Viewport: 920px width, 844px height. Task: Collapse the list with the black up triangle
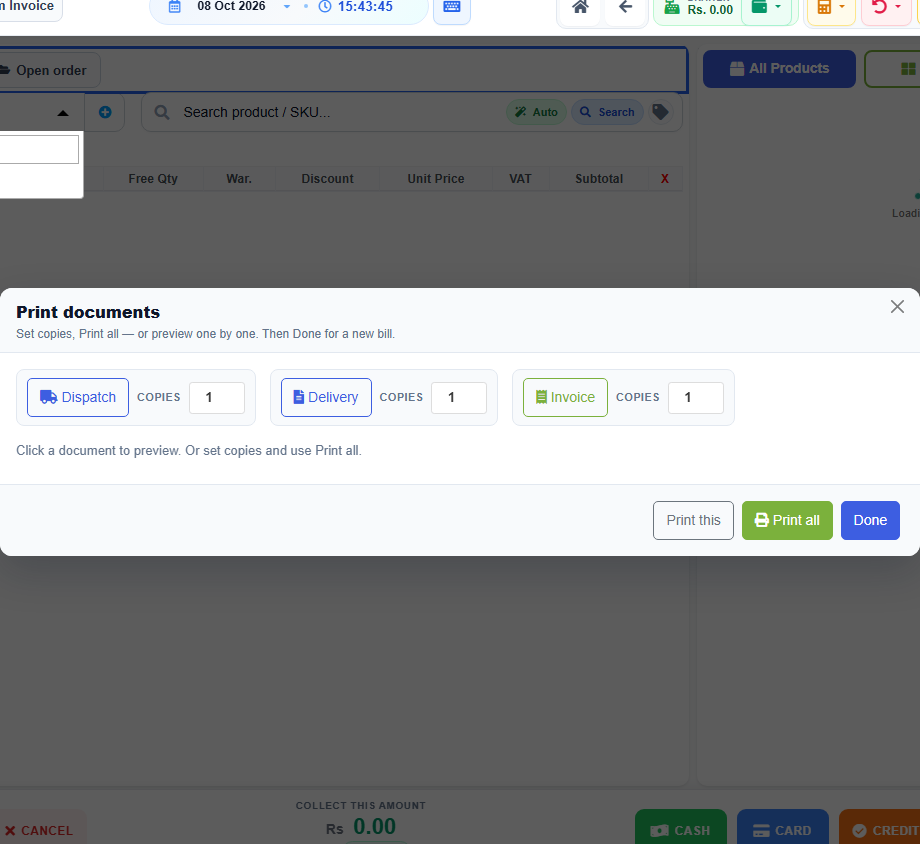tap(63, 113)
